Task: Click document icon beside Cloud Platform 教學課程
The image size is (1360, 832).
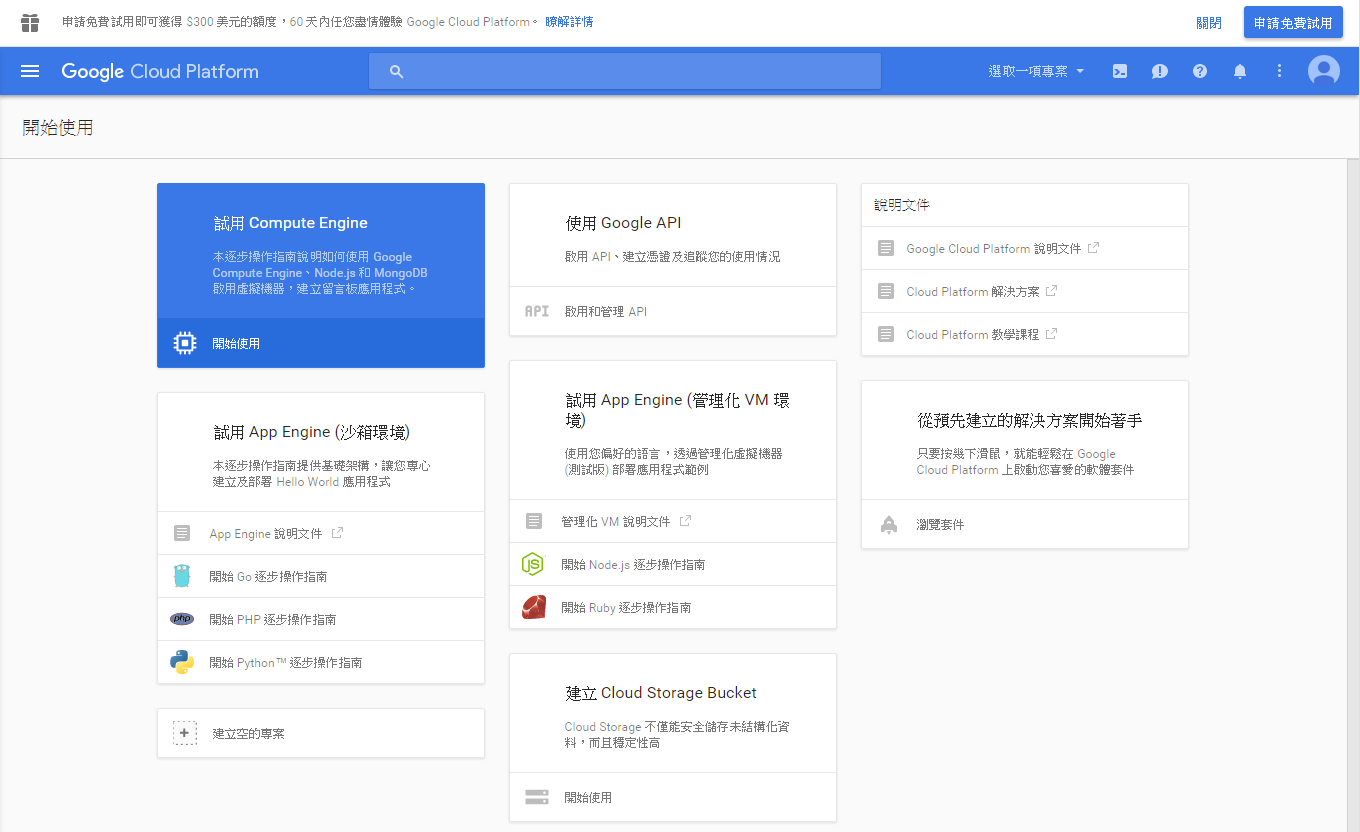Action: pos(886,334)
